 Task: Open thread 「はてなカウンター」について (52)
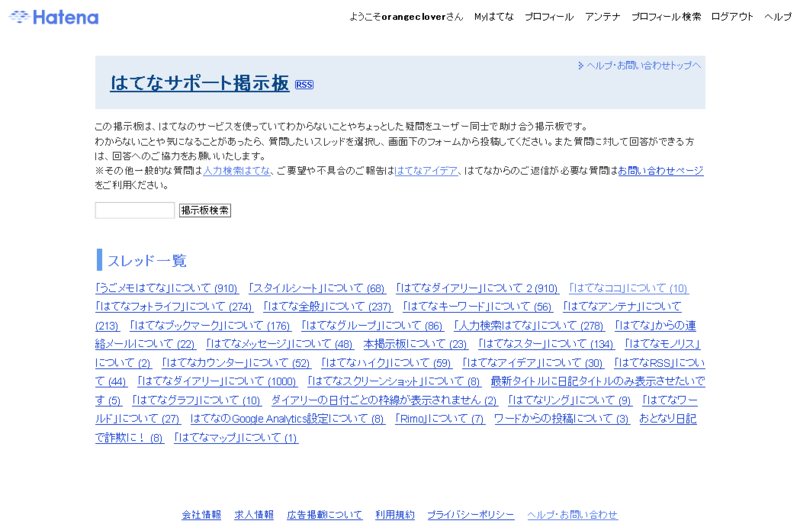(x=236, y=363)
